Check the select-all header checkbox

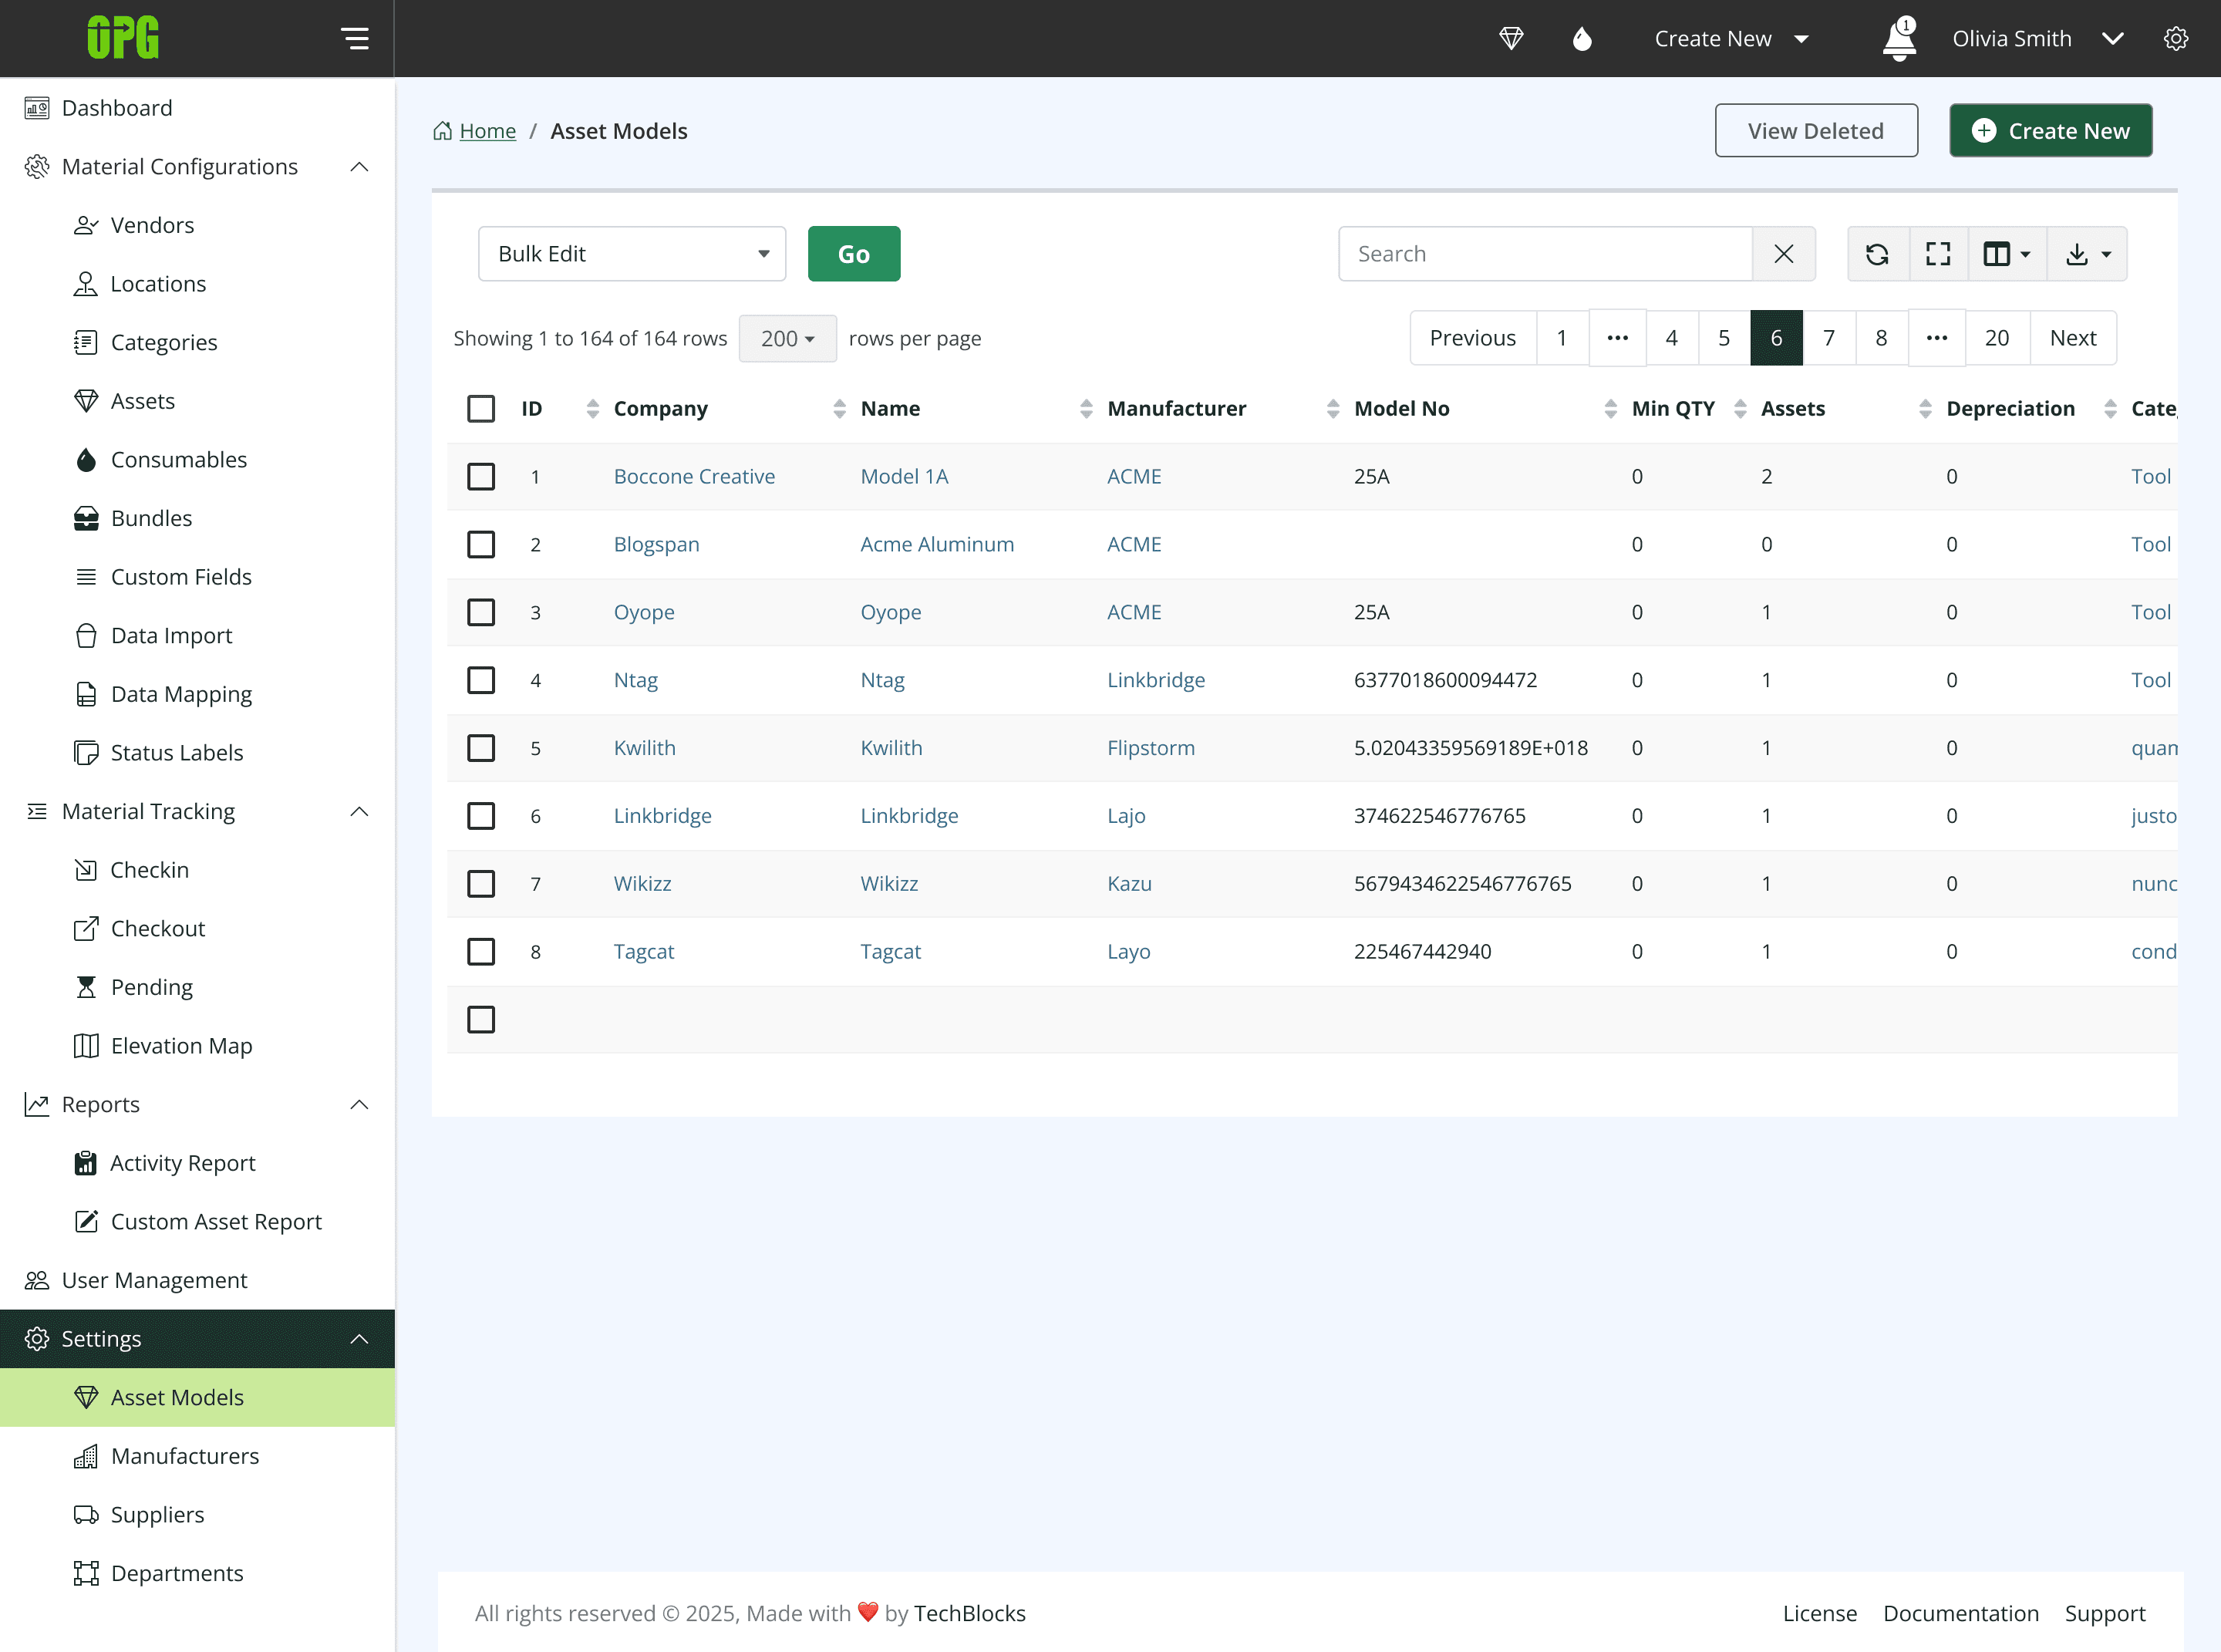(481, 408)
